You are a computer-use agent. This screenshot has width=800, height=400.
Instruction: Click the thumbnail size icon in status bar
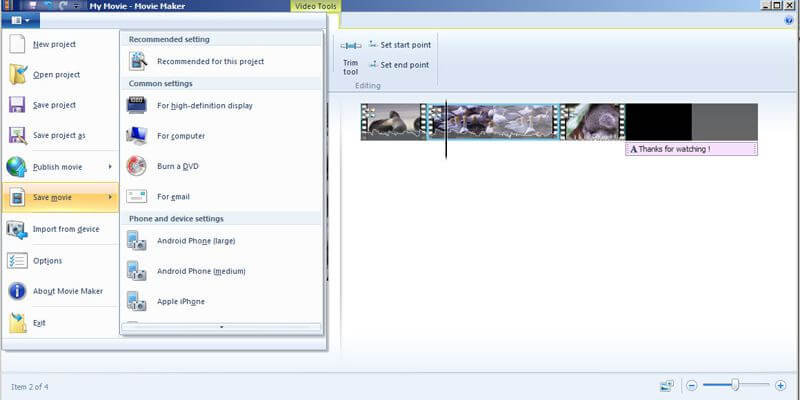point(666,386)
